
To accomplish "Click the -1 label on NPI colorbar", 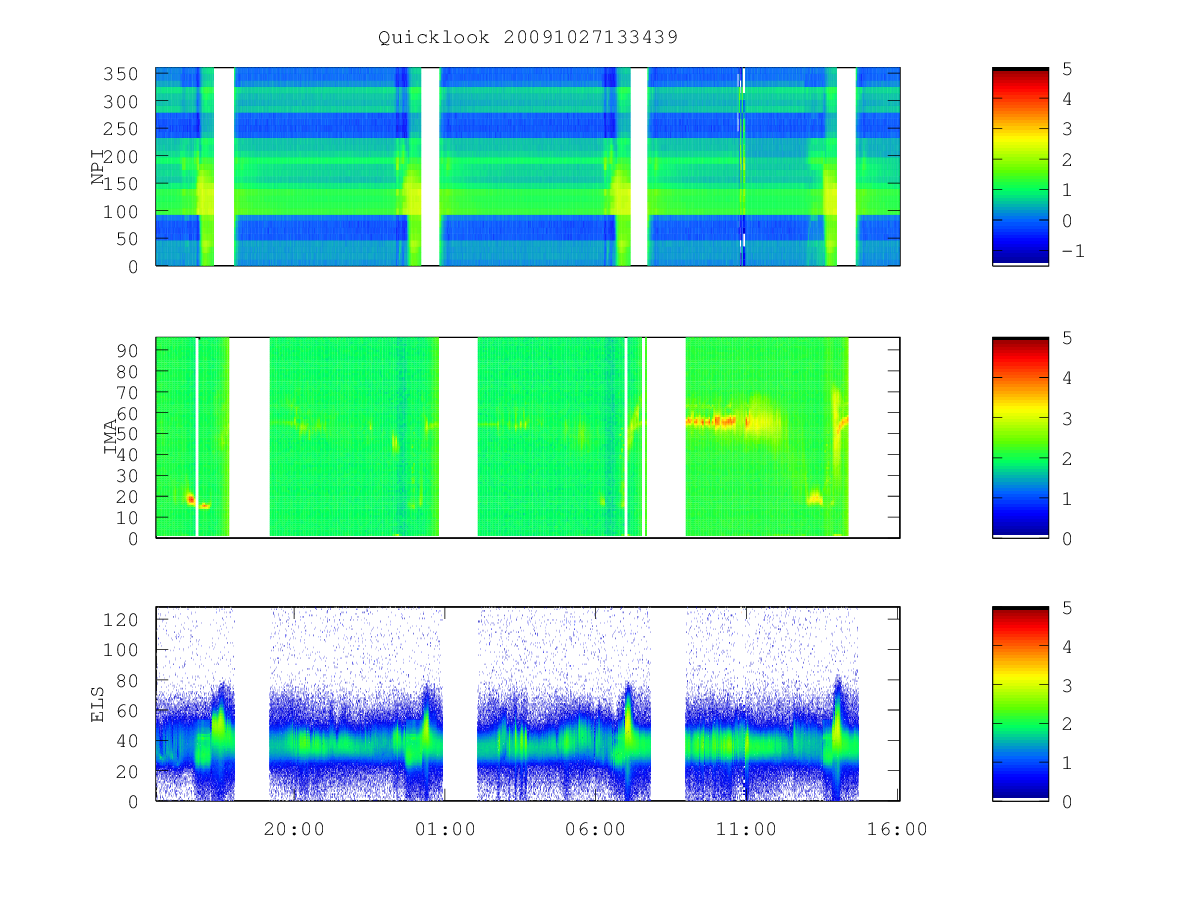I will coord(1072,251).
